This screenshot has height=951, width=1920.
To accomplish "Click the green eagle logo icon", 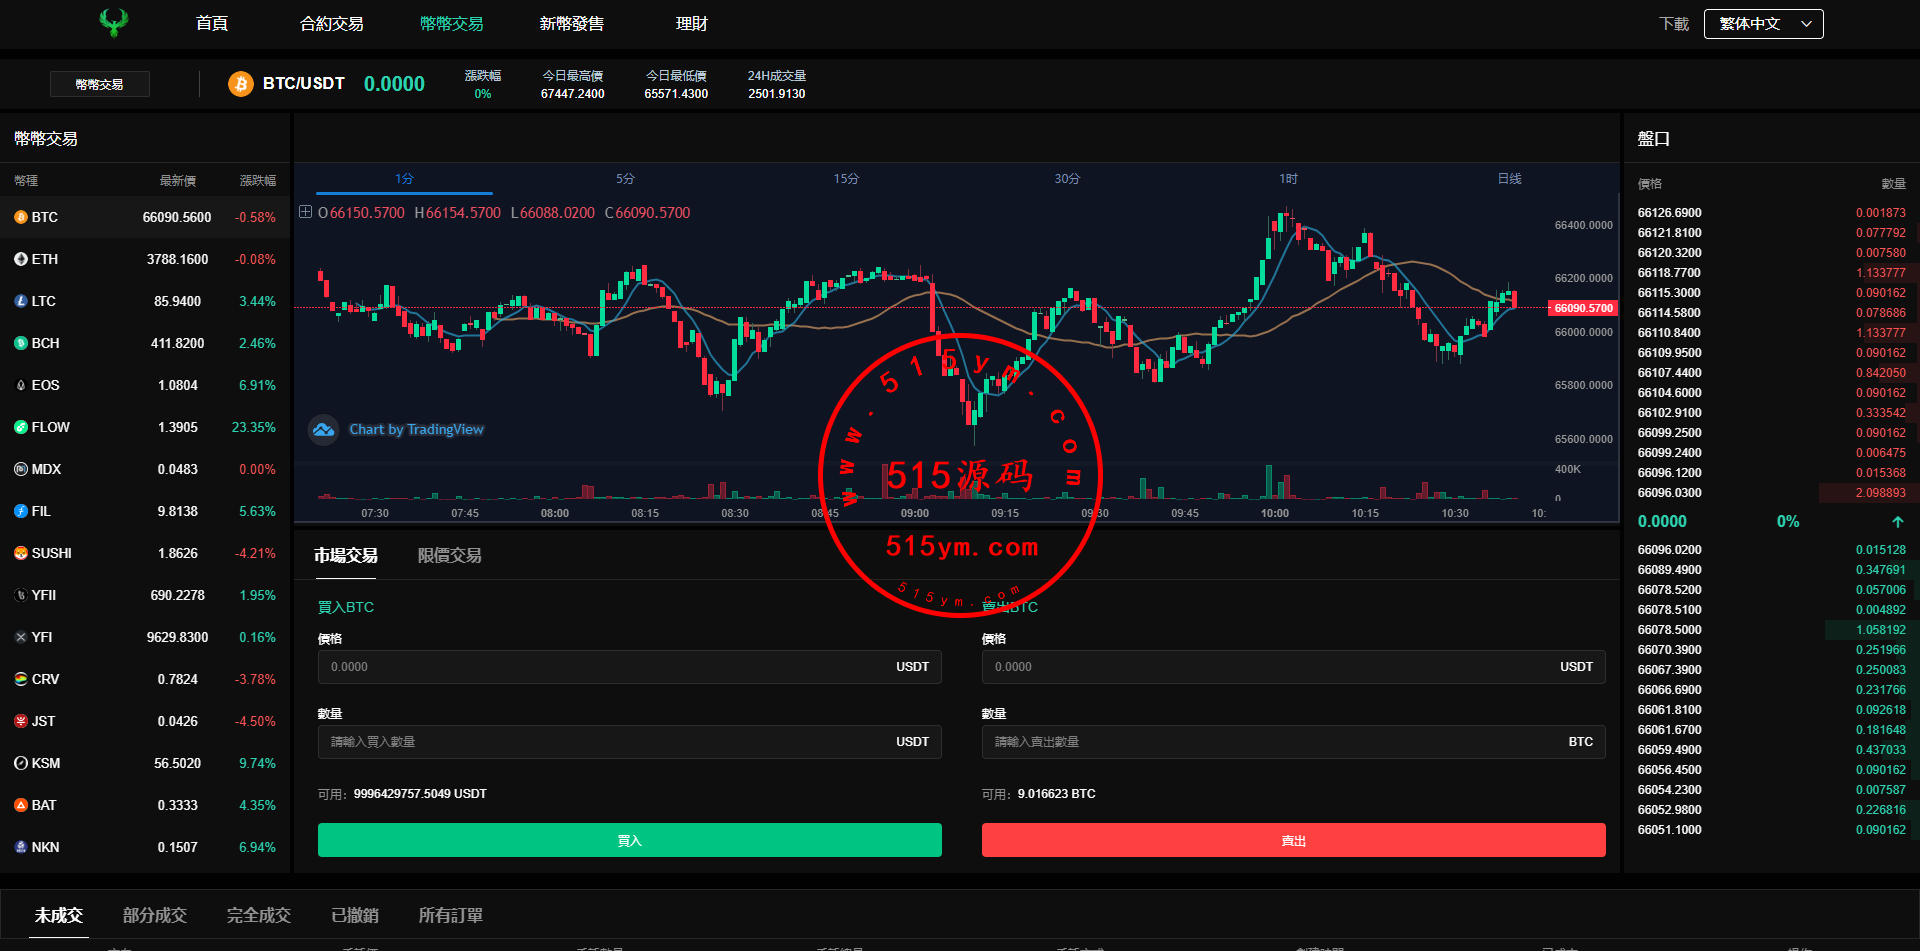I will pos(114,22).
